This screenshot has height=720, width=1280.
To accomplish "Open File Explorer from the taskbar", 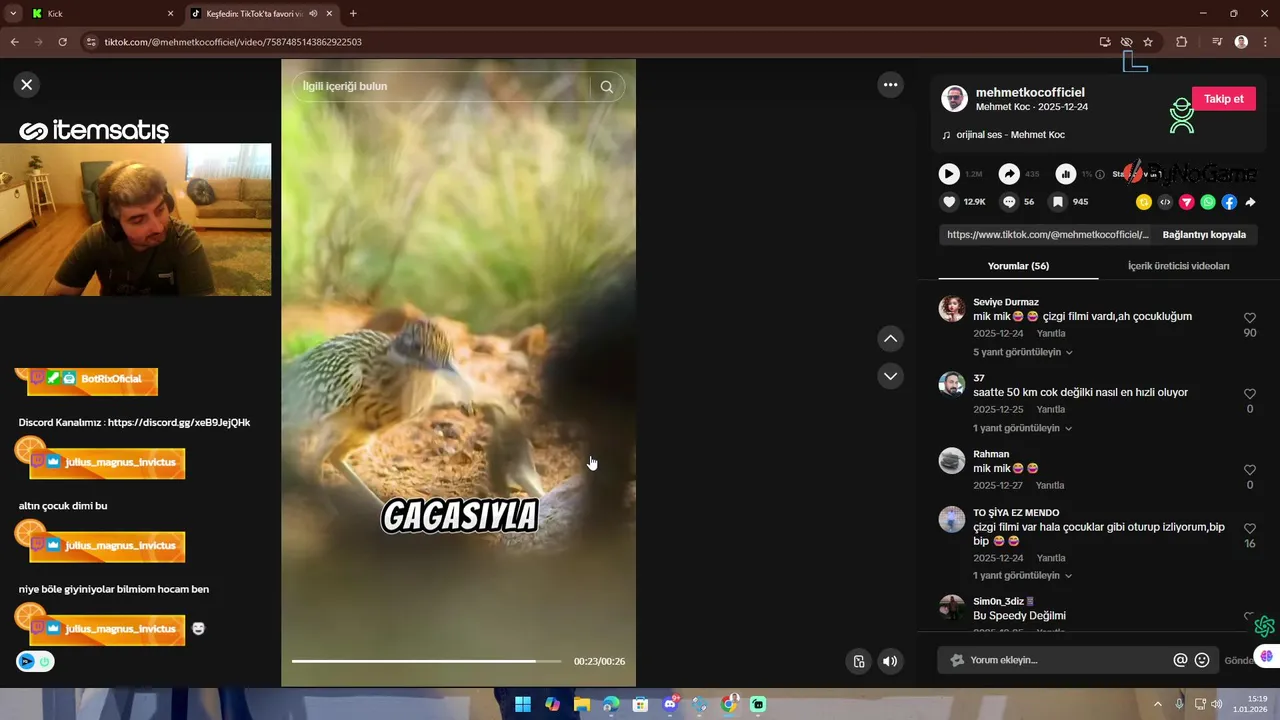I will coord(582,704).
